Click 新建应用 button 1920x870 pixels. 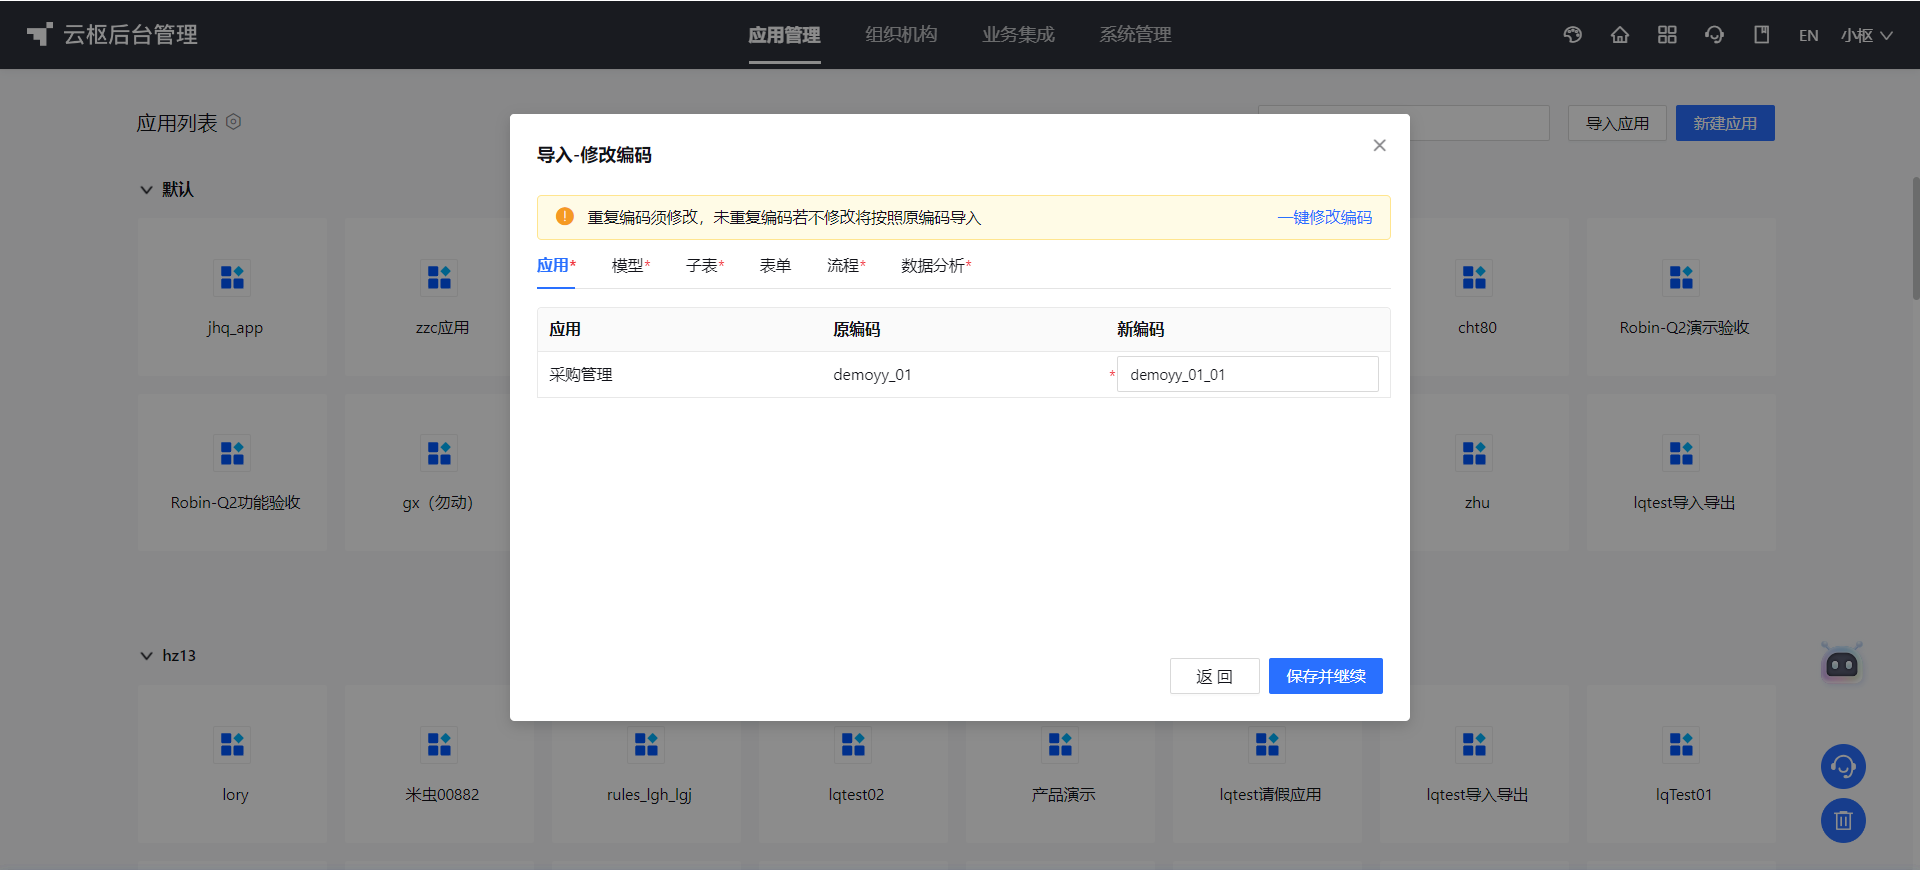(1725, 123)
